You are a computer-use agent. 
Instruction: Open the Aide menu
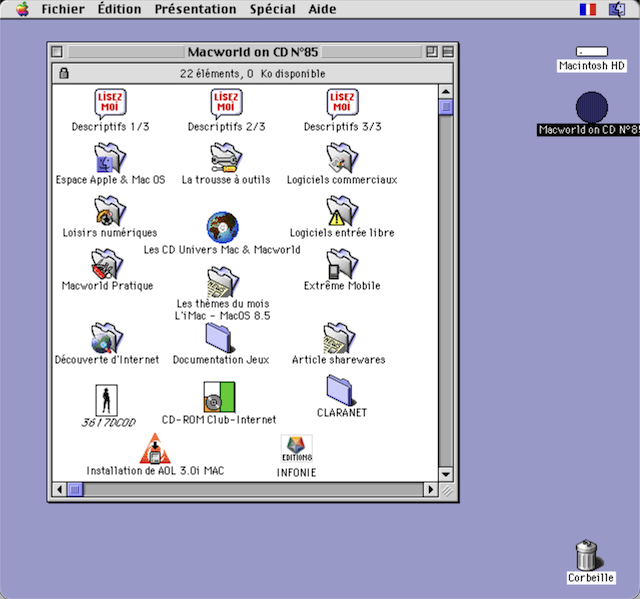(x=322, y=9)
